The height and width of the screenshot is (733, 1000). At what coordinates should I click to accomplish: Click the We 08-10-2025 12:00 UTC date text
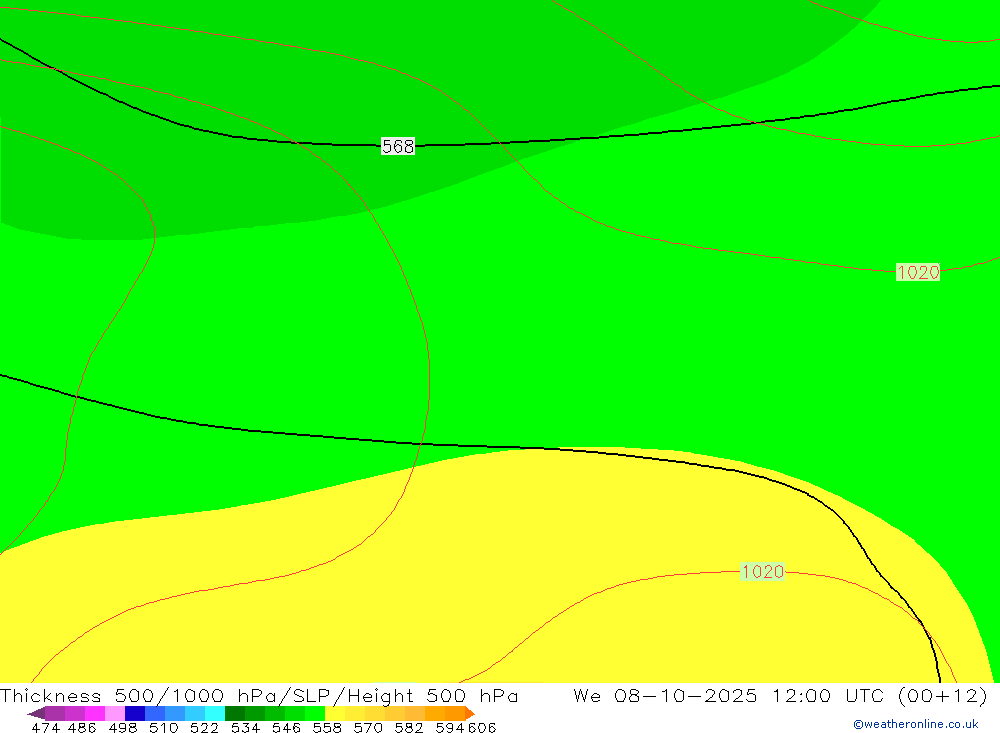click(731, 695)
